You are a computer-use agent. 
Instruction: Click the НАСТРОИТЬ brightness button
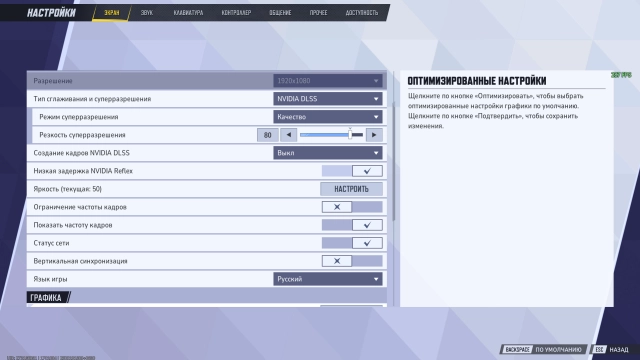351,189
